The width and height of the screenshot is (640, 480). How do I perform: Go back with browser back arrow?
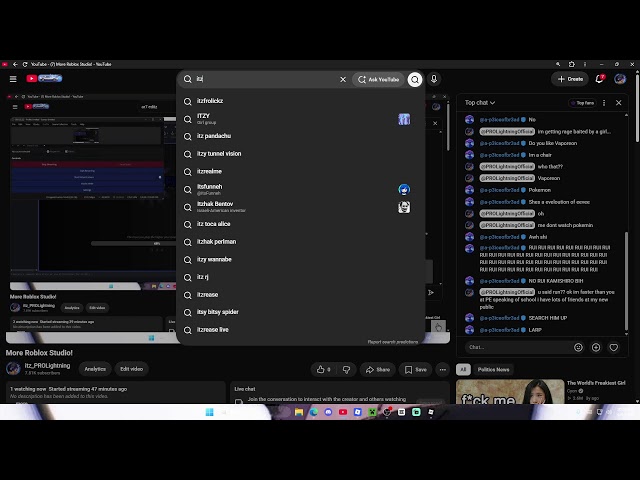coord(15,64)
